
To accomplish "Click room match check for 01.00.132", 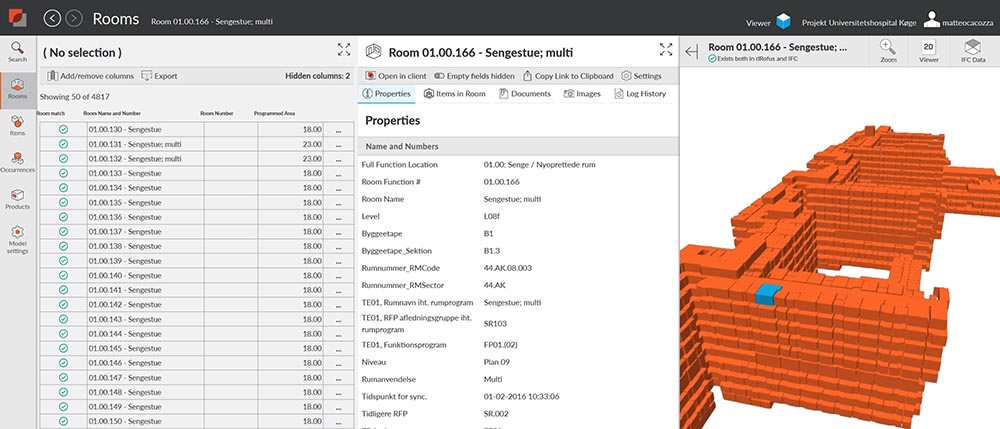I will point(63,159).
